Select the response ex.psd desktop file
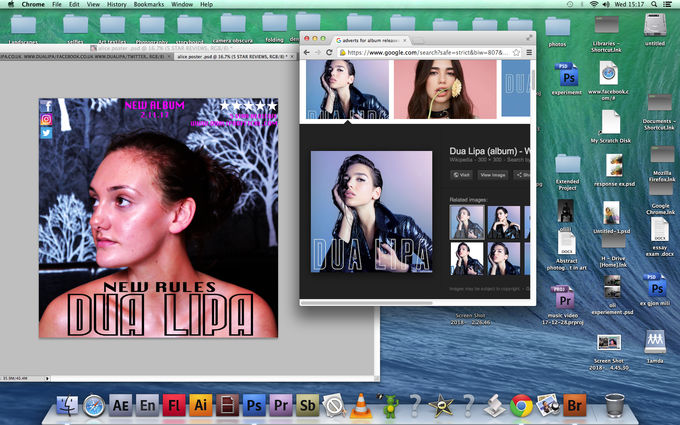This screenshot has height=425, width=680. pos(614,170)
